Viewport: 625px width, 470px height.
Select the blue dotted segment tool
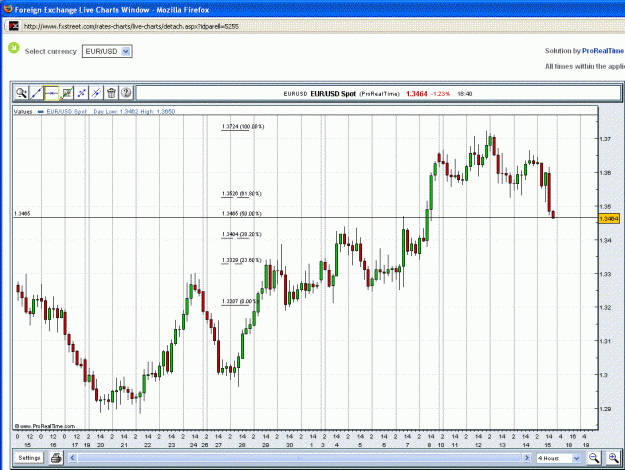[x=82, y=93]
